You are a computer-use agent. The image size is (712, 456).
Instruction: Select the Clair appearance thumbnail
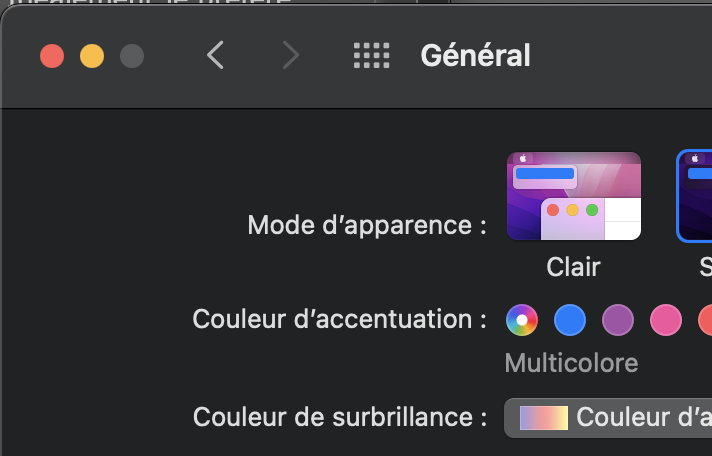(574, 196)
